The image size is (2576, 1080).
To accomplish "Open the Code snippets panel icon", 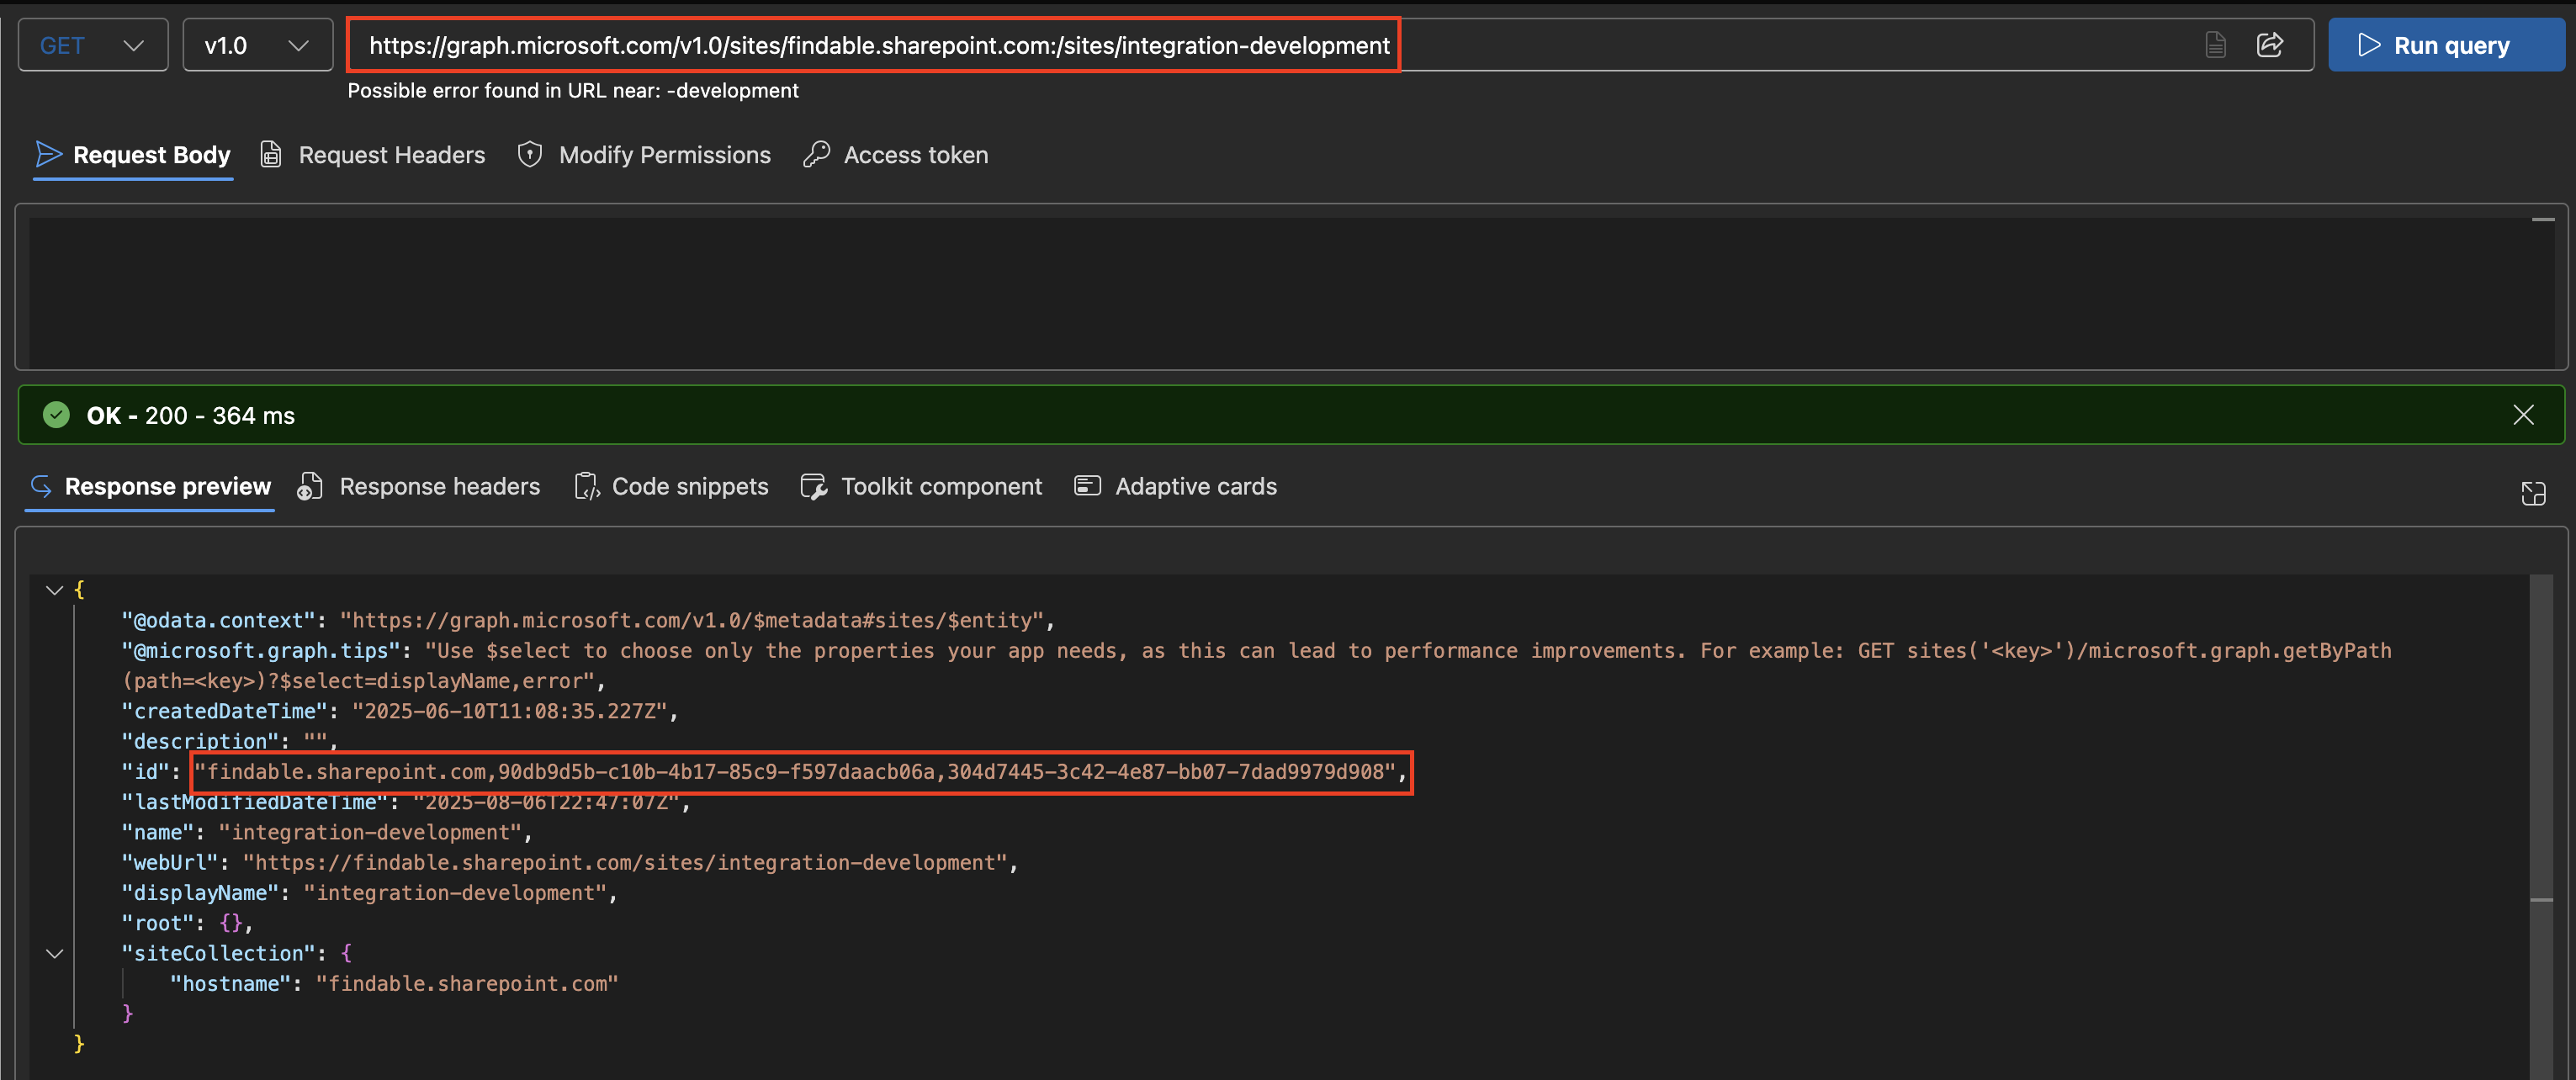I will (587, 486).
